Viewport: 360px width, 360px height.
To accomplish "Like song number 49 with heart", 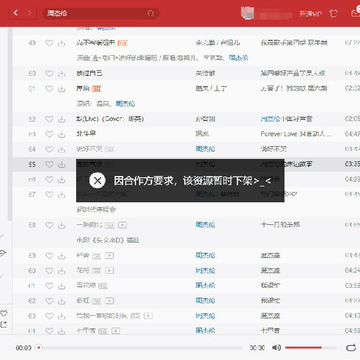I will click(49, 43).
